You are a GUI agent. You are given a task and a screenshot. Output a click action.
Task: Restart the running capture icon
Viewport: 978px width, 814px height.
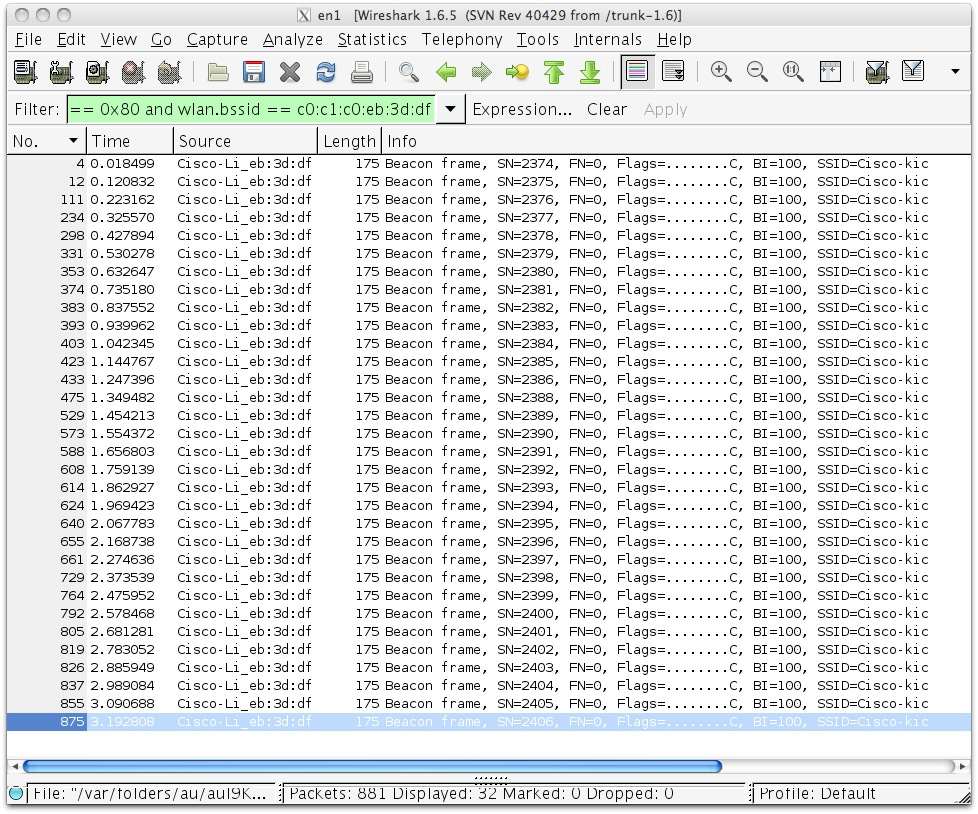(169, 72)
